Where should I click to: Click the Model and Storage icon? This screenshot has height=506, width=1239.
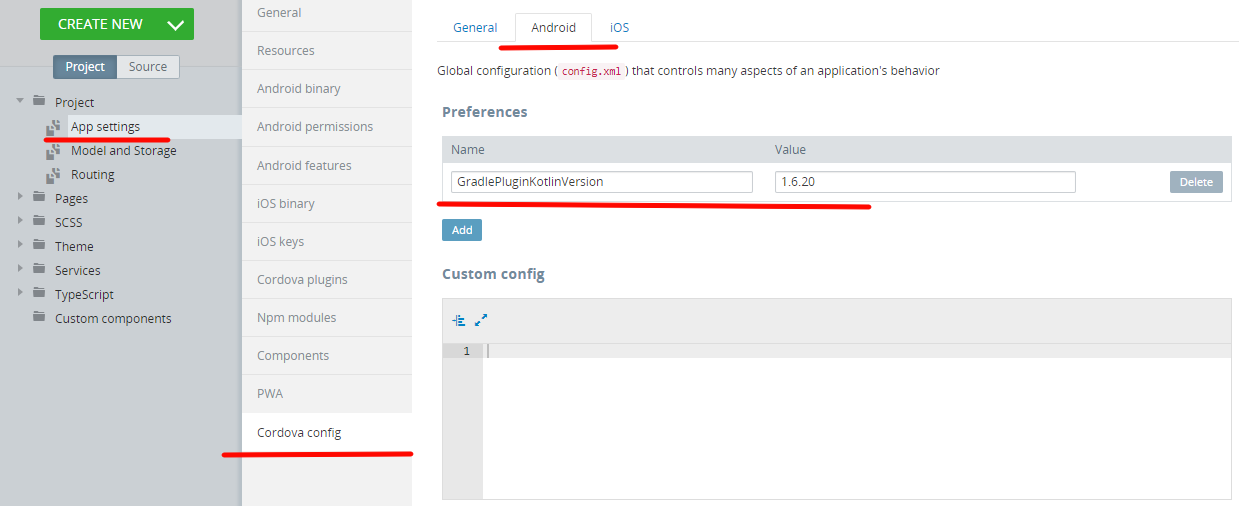coord(54,151)
